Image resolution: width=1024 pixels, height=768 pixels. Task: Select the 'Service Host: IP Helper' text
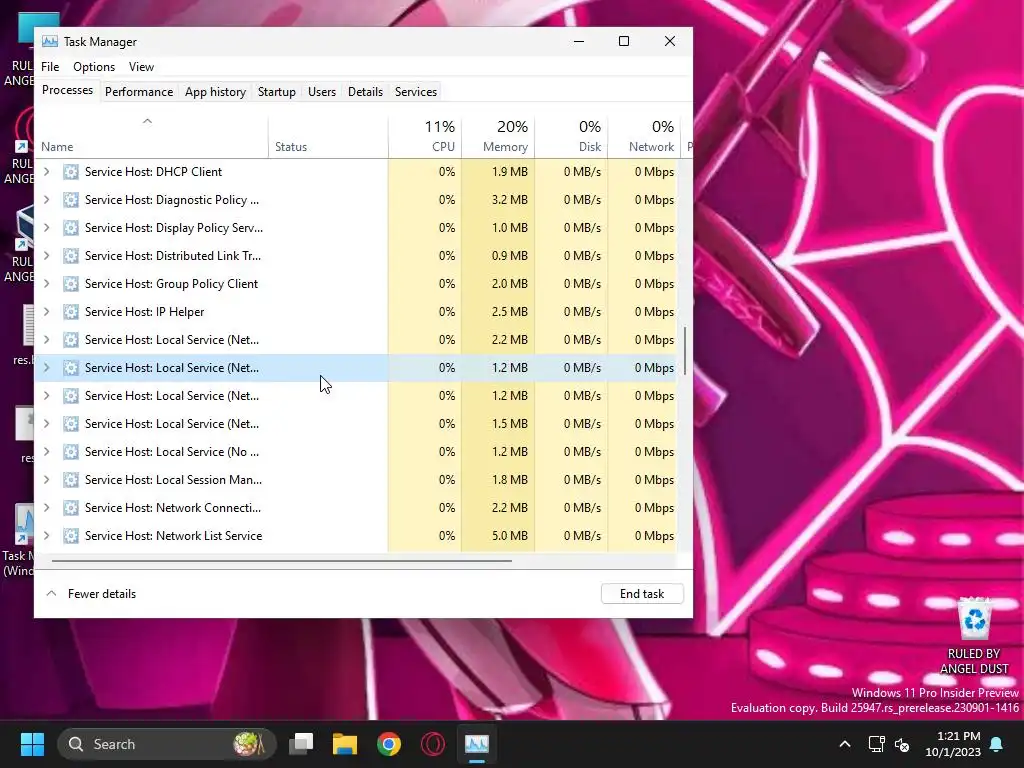click(144, 312)
